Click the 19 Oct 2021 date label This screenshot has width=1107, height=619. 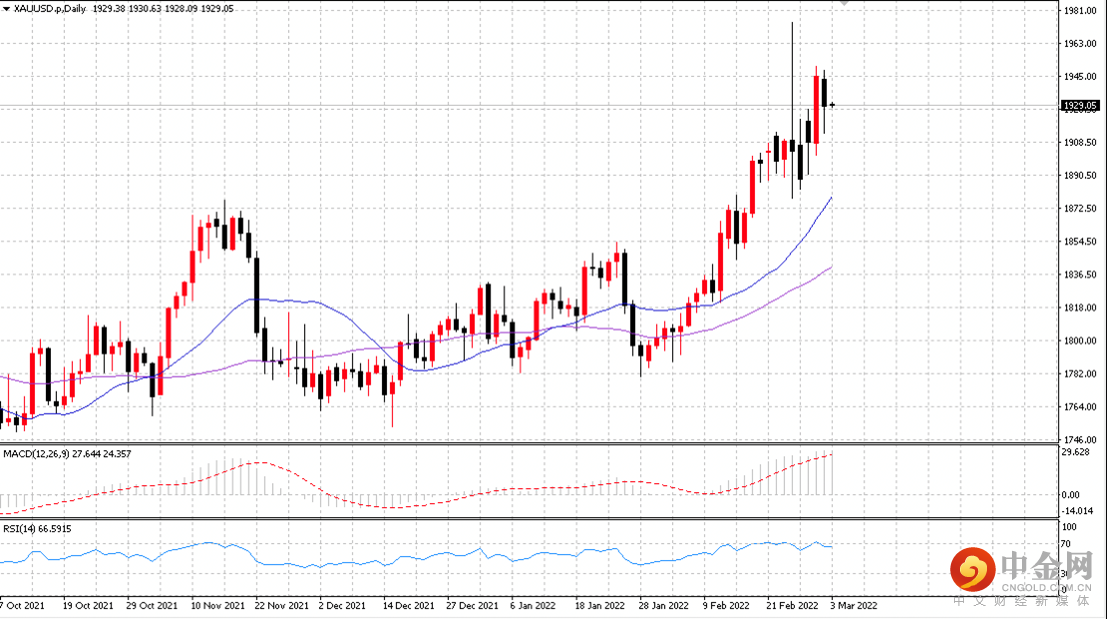tap(88, 606)
